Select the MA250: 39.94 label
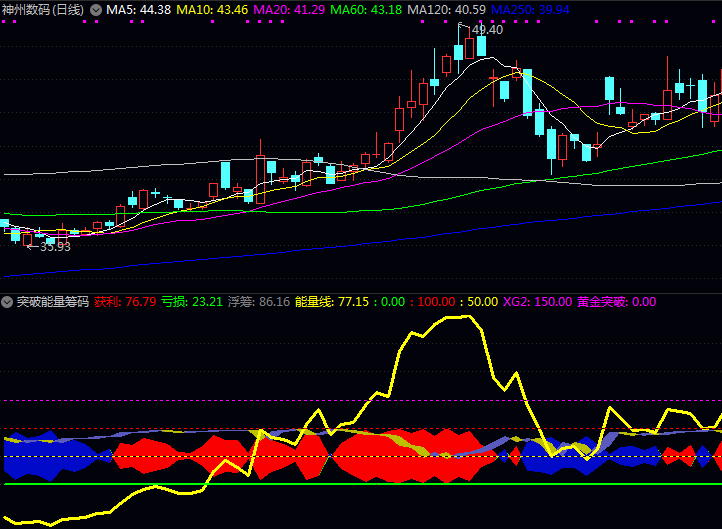 pos(530,10)
